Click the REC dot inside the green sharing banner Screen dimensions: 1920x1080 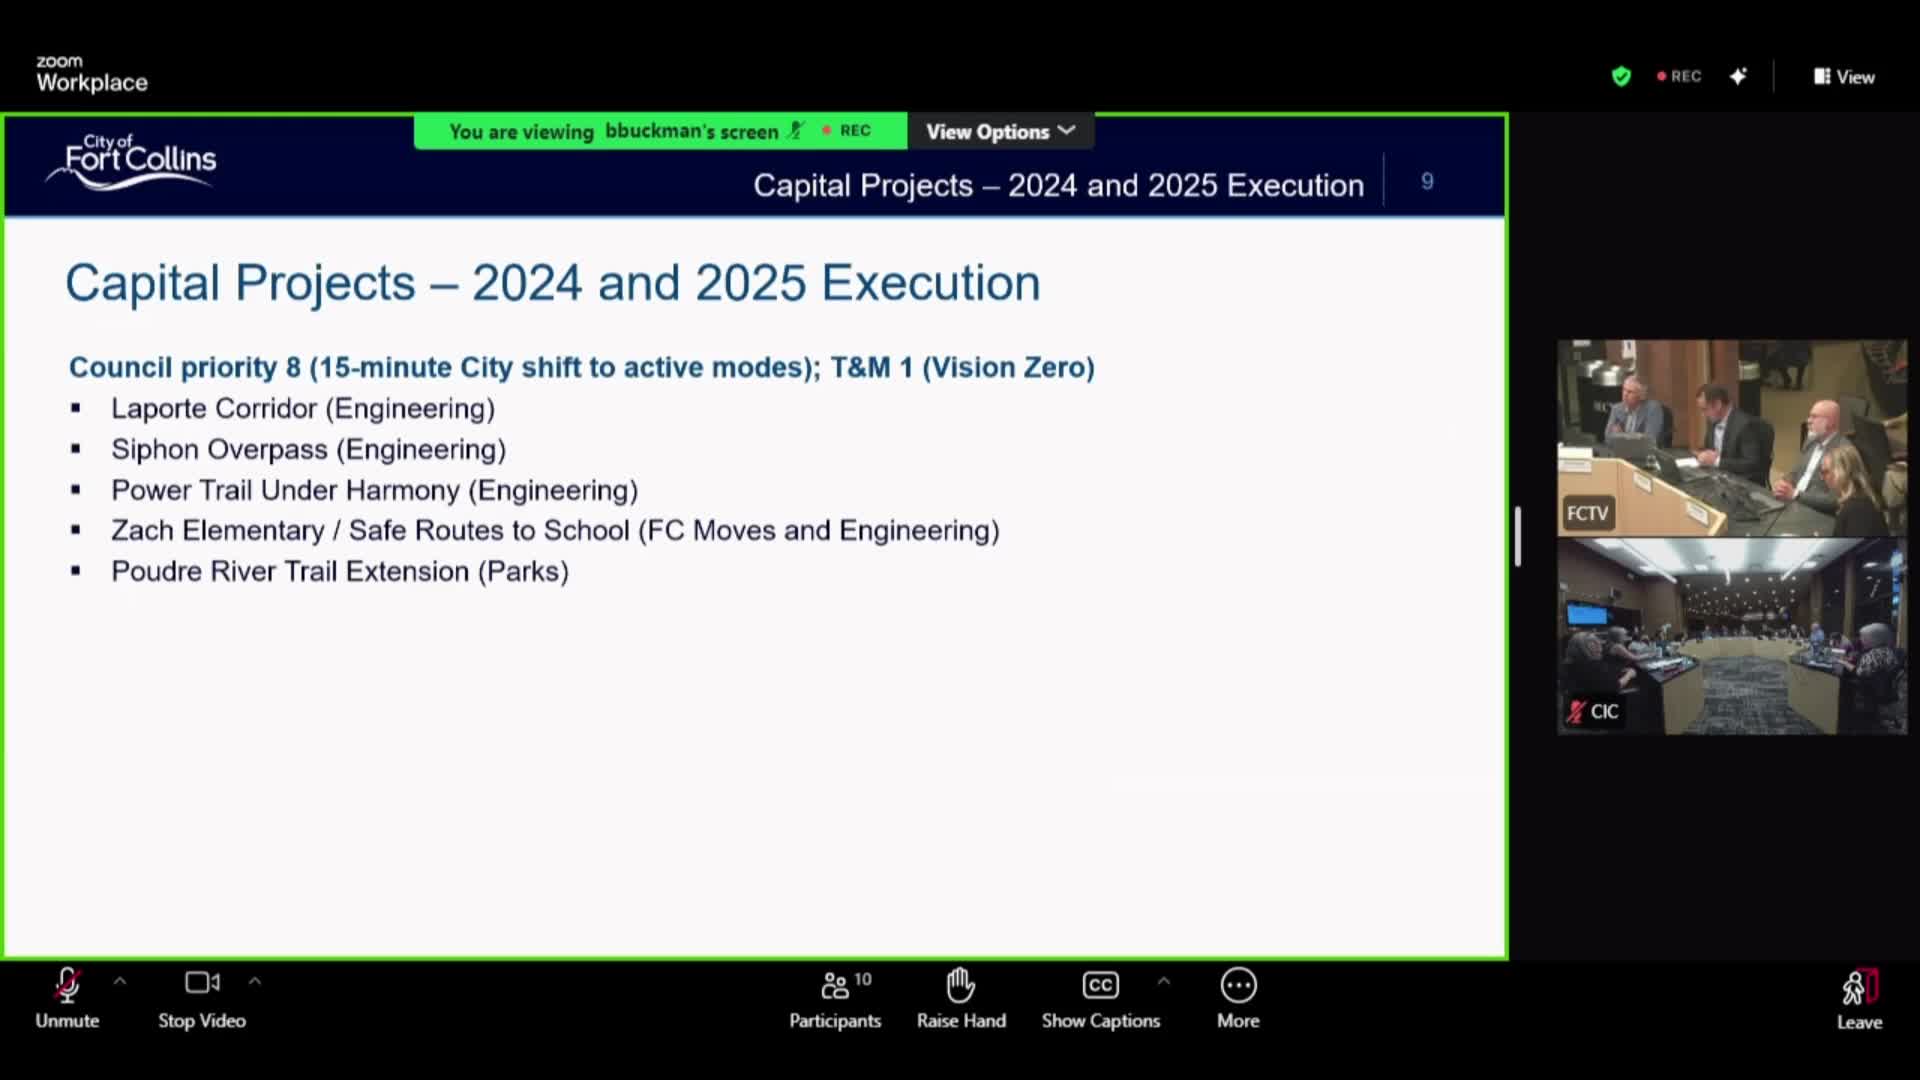click(x=826, y=130)
